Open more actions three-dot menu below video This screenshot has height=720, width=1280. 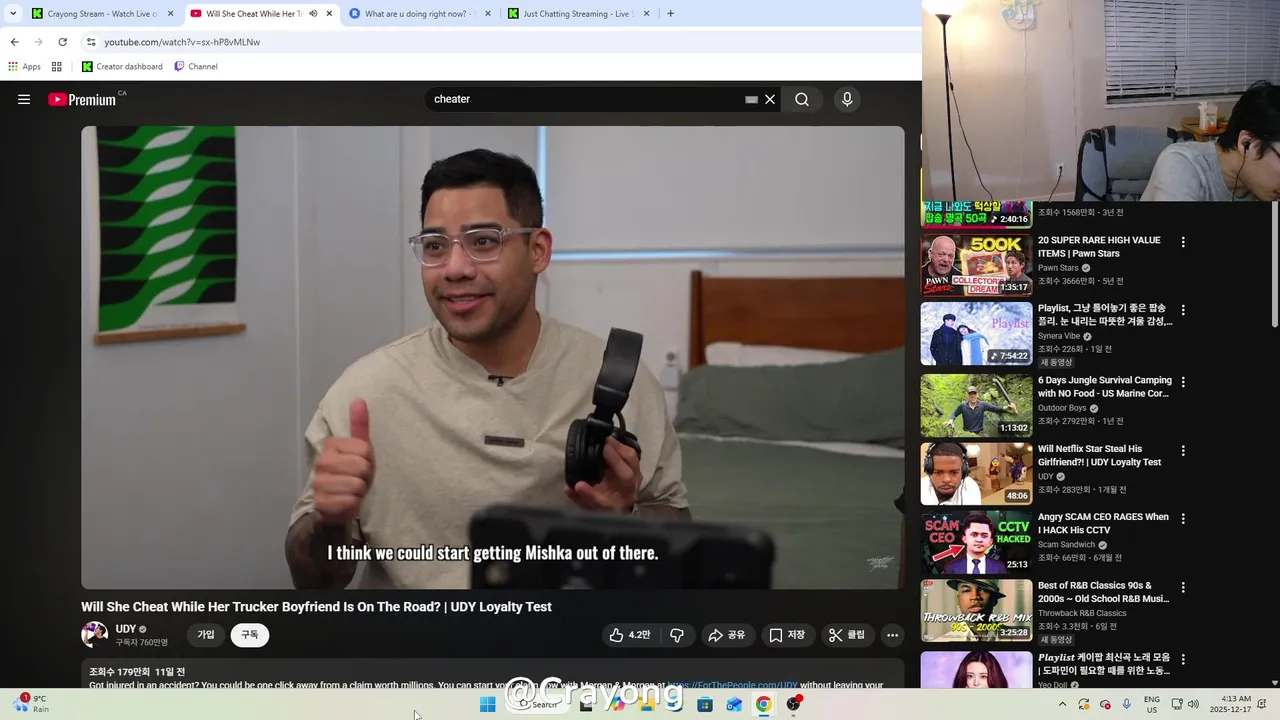tap(892, 635)
